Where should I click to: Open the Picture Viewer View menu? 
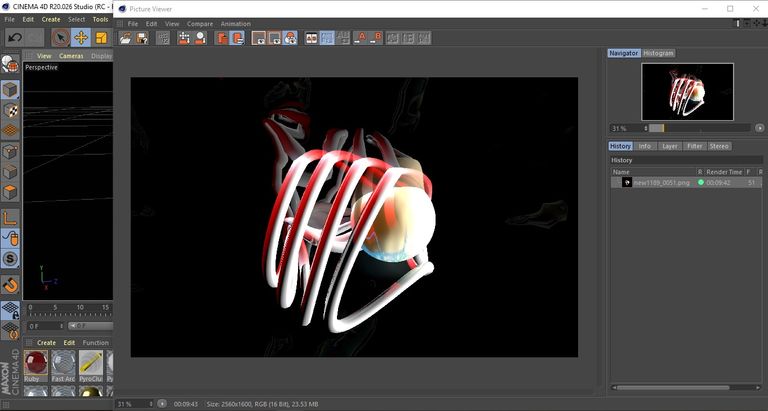172,24
